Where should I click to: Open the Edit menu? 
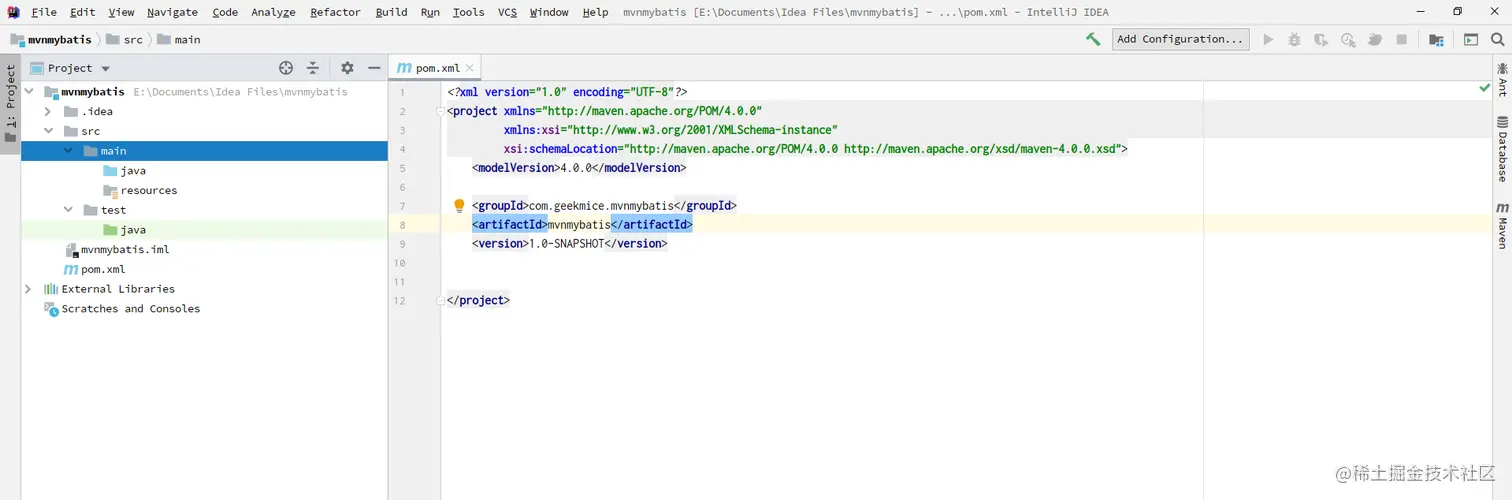(x=83, y=12)
